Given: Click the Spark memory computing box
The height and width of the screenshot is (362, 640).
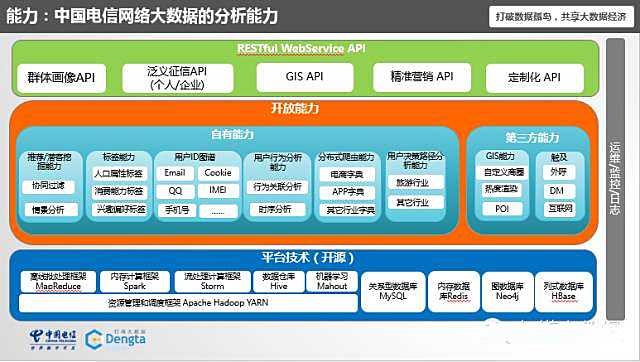Looking at the screenshot, I should [x=135, y=282].
